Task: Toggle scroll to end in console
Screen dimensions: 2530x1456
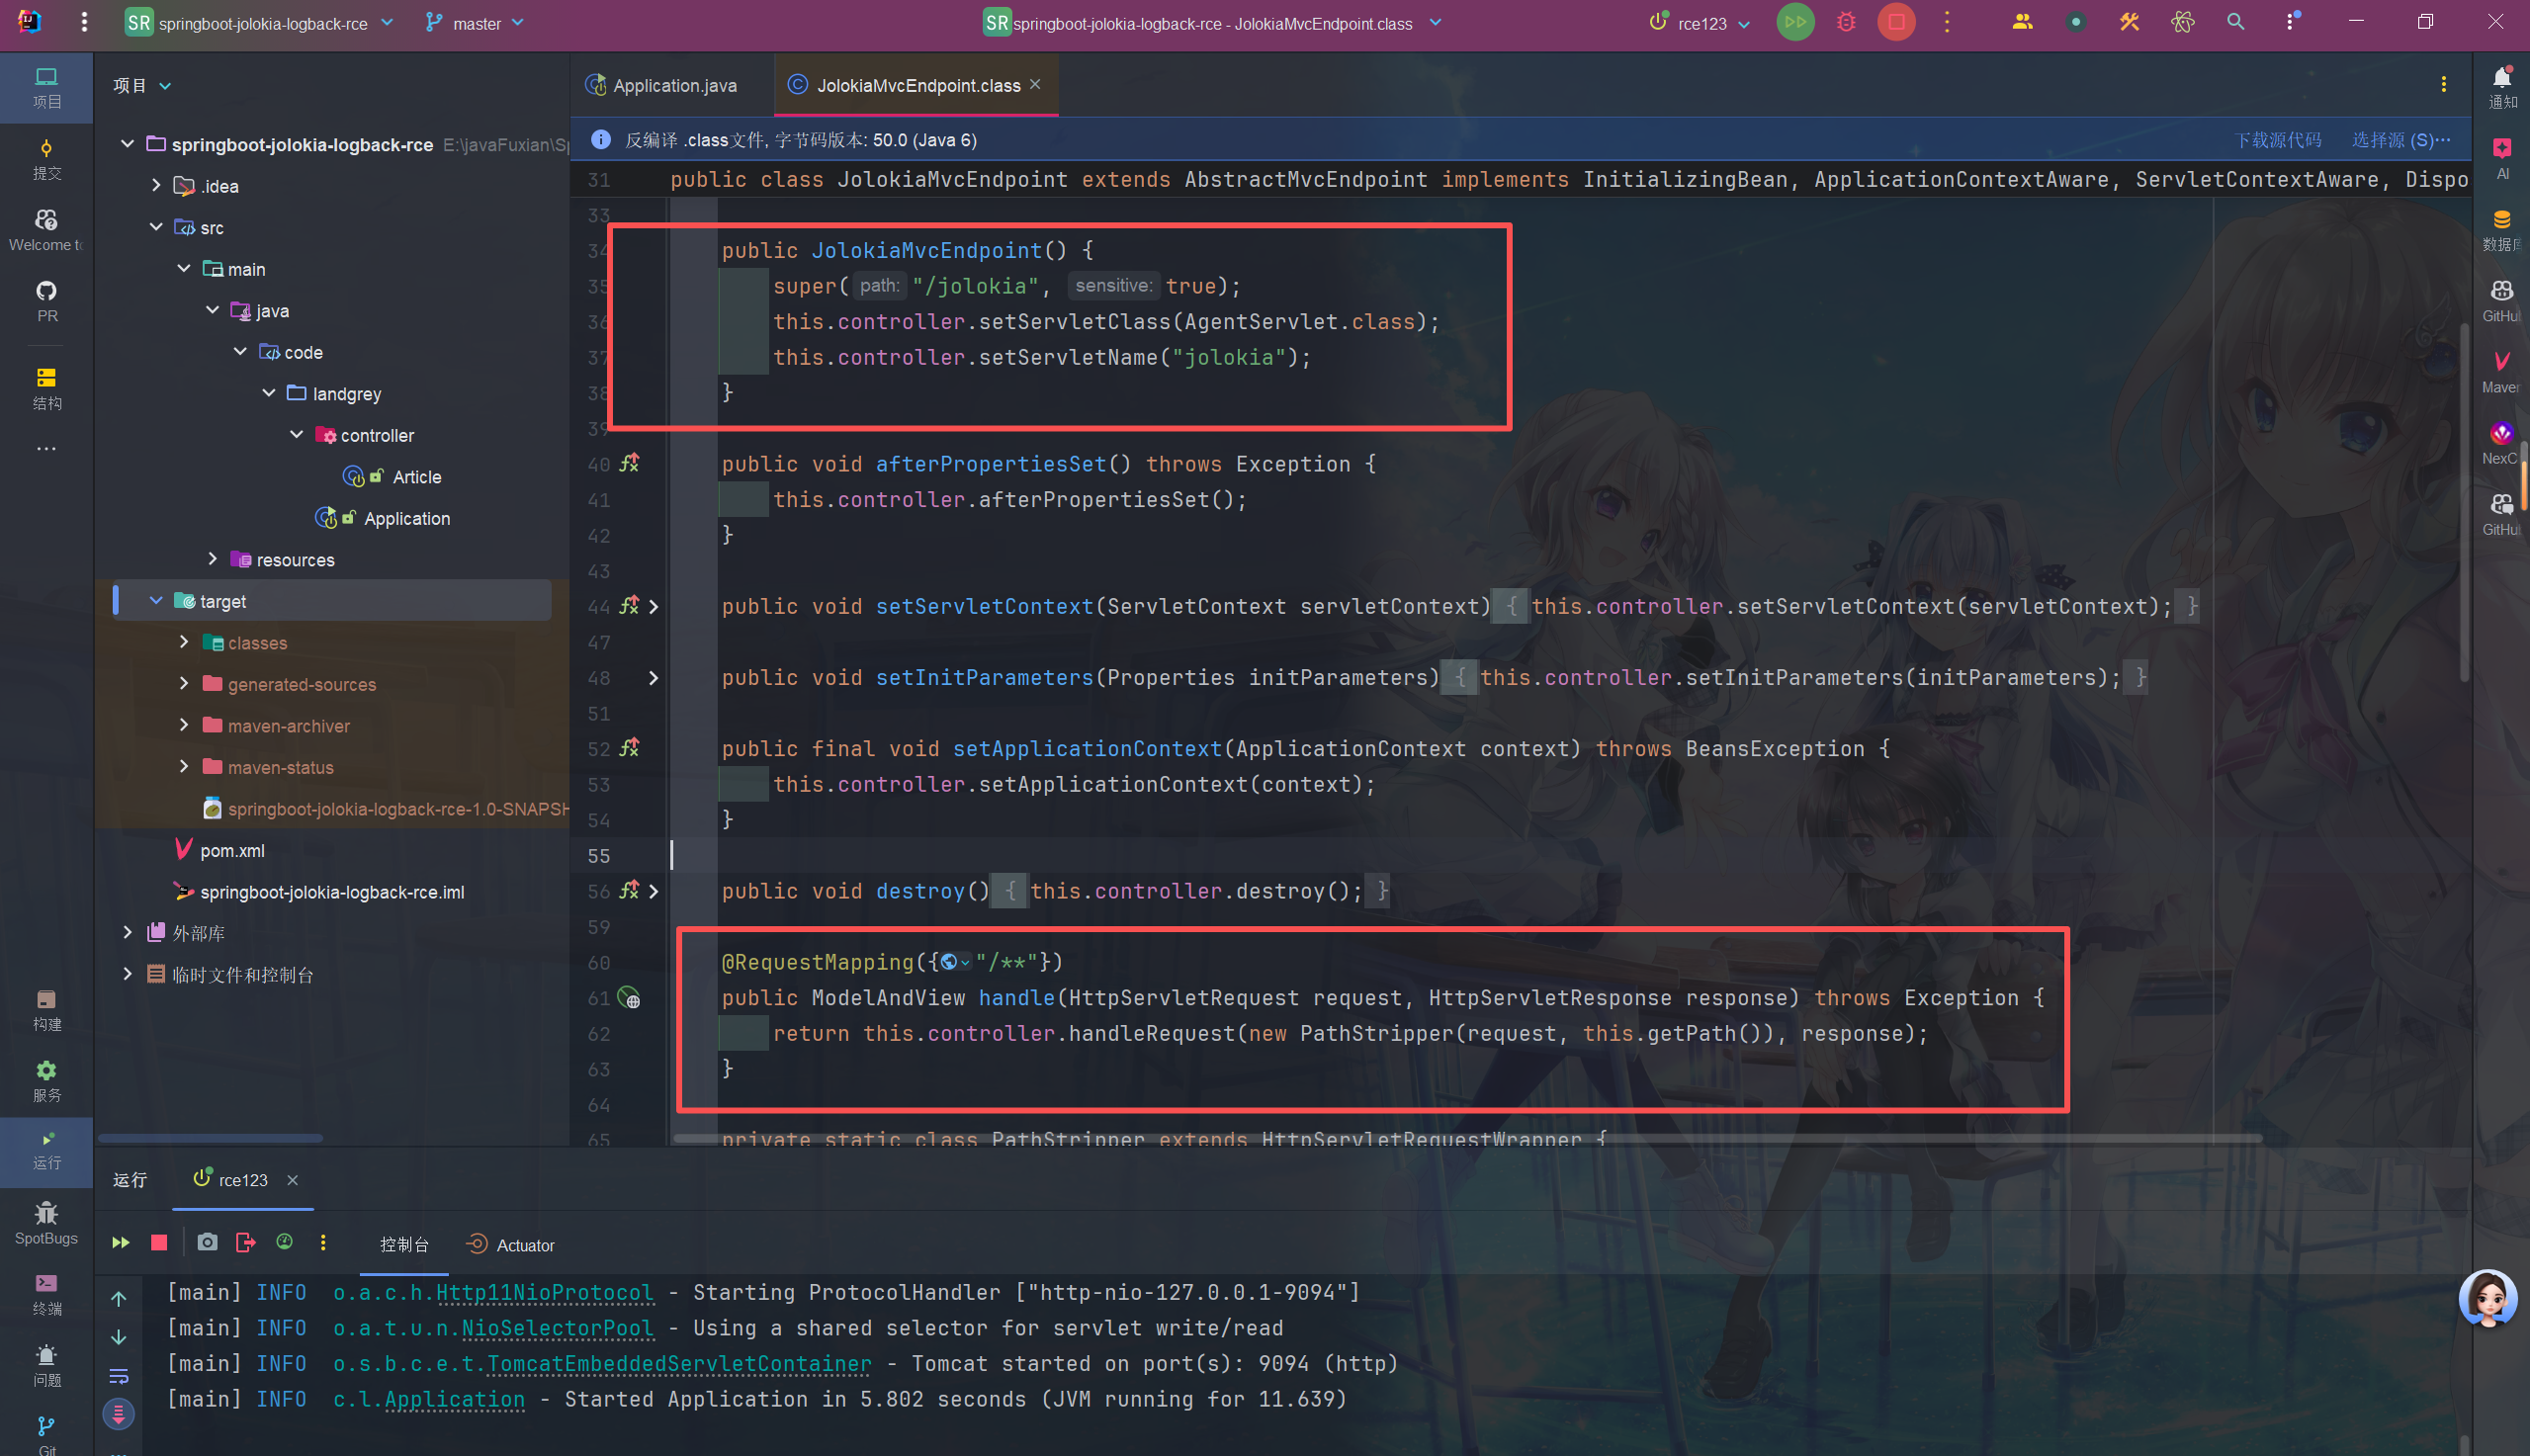Action: point(119,1413)
